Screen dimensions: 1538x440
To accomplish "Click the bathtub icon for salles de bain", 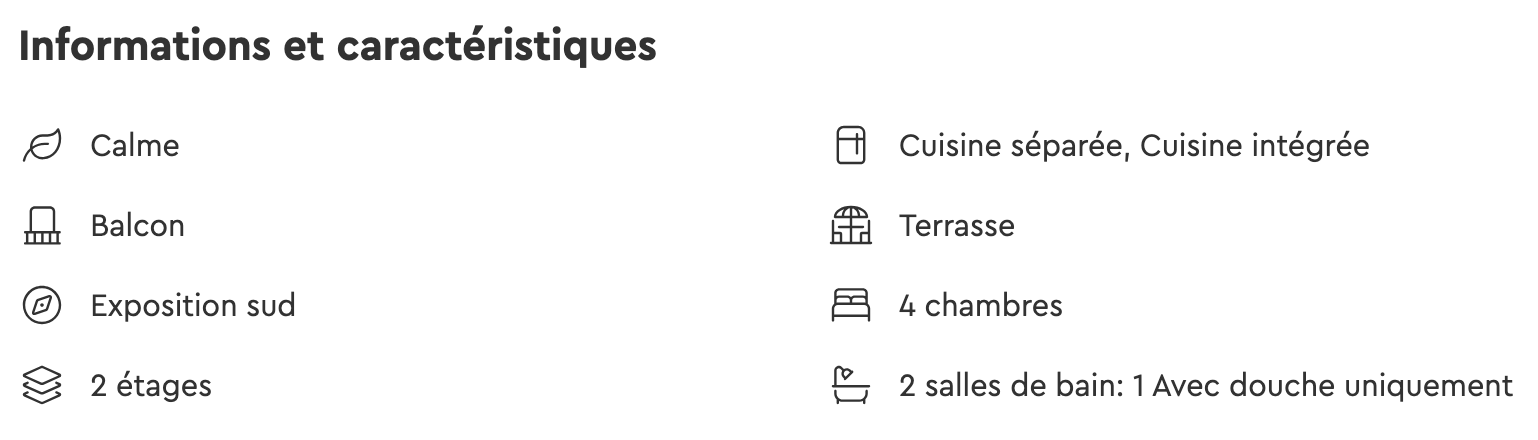I will tap(851, 386).
